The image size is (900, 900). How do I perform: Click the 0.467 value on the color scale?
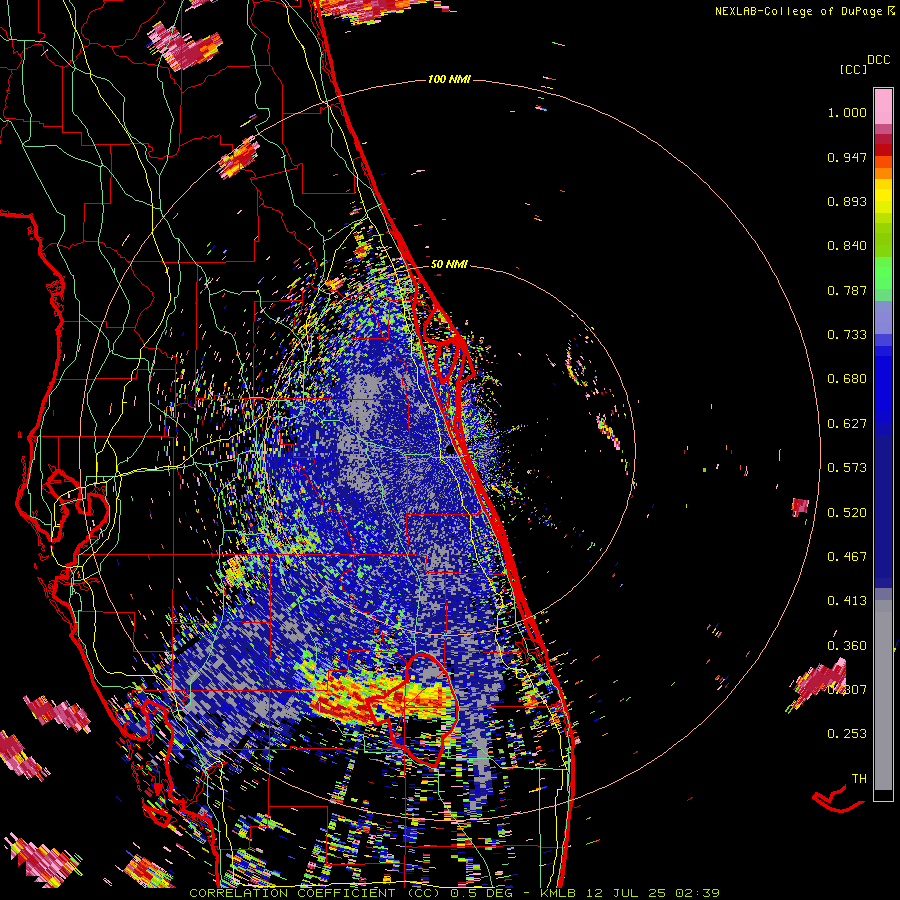click(x=847, y=557)
